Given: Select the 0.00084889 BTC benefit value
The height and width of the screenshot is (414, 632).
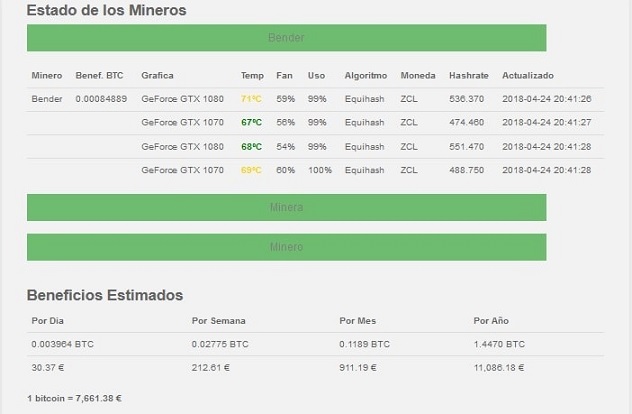Looking at the screenshot, I should point(101,99).
